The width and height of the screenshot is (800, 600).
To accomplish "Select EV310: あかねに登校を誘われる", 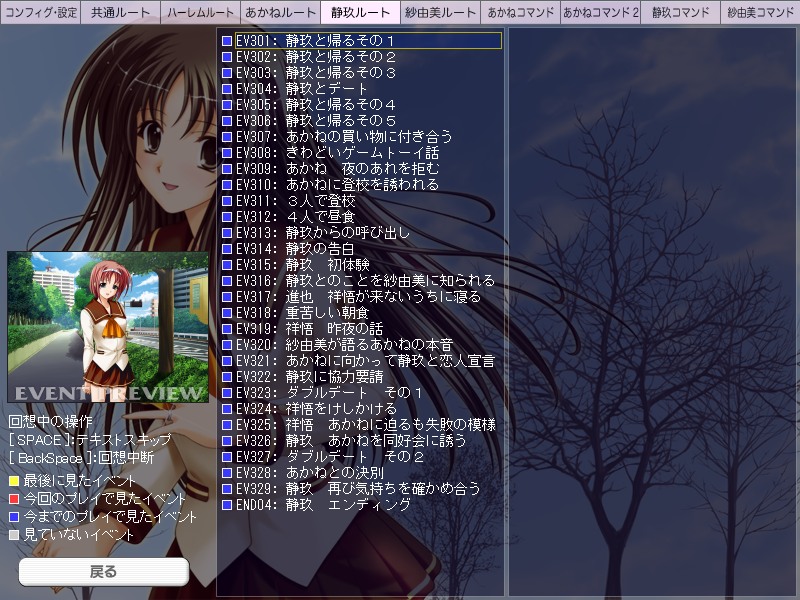I will (x=337, y=185).
